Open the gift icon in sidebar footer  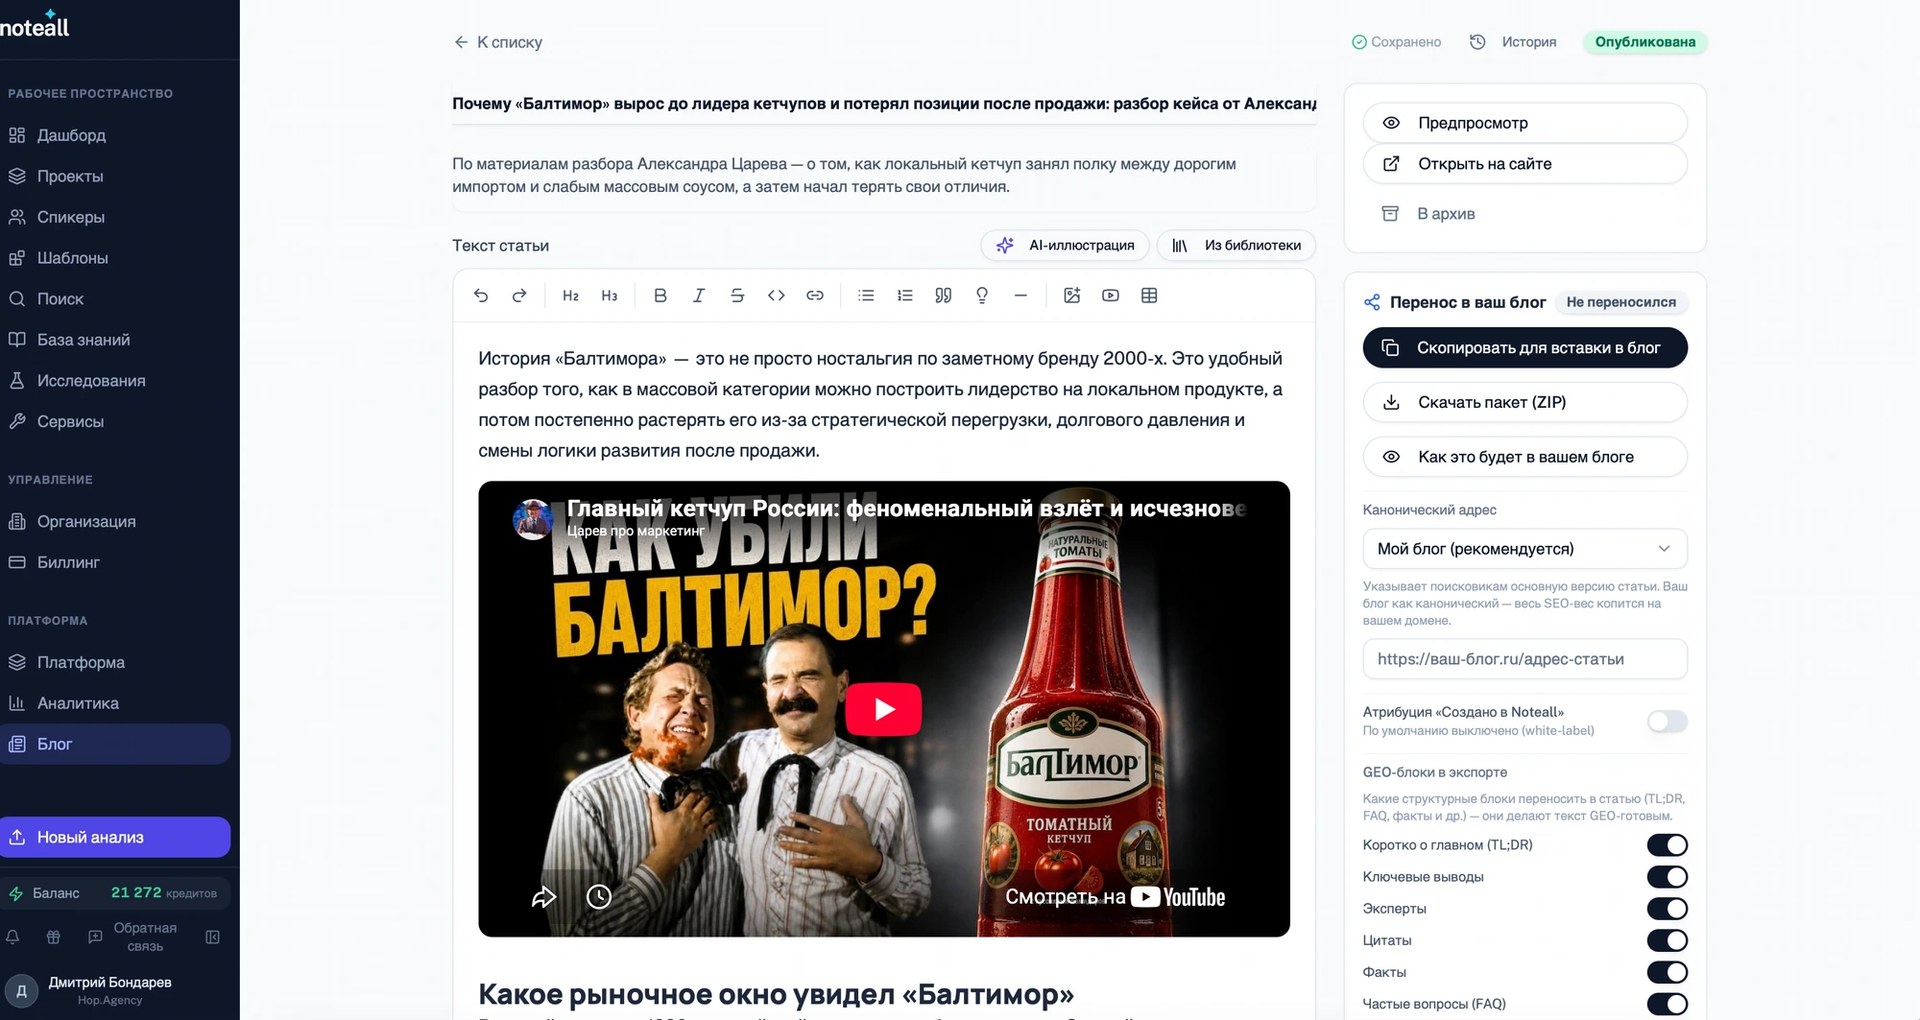click(x=54, y=937)
